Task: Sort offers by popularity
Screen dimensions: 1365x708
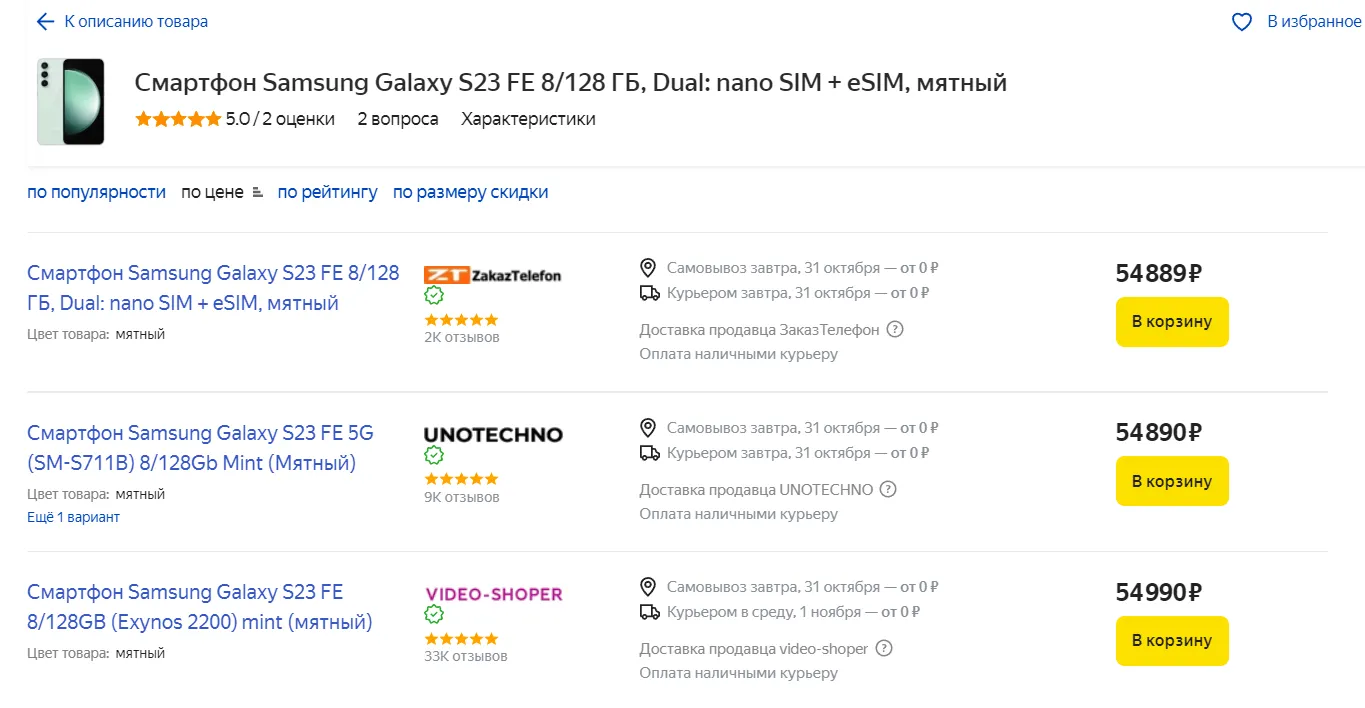Action: tap(96, 192)
